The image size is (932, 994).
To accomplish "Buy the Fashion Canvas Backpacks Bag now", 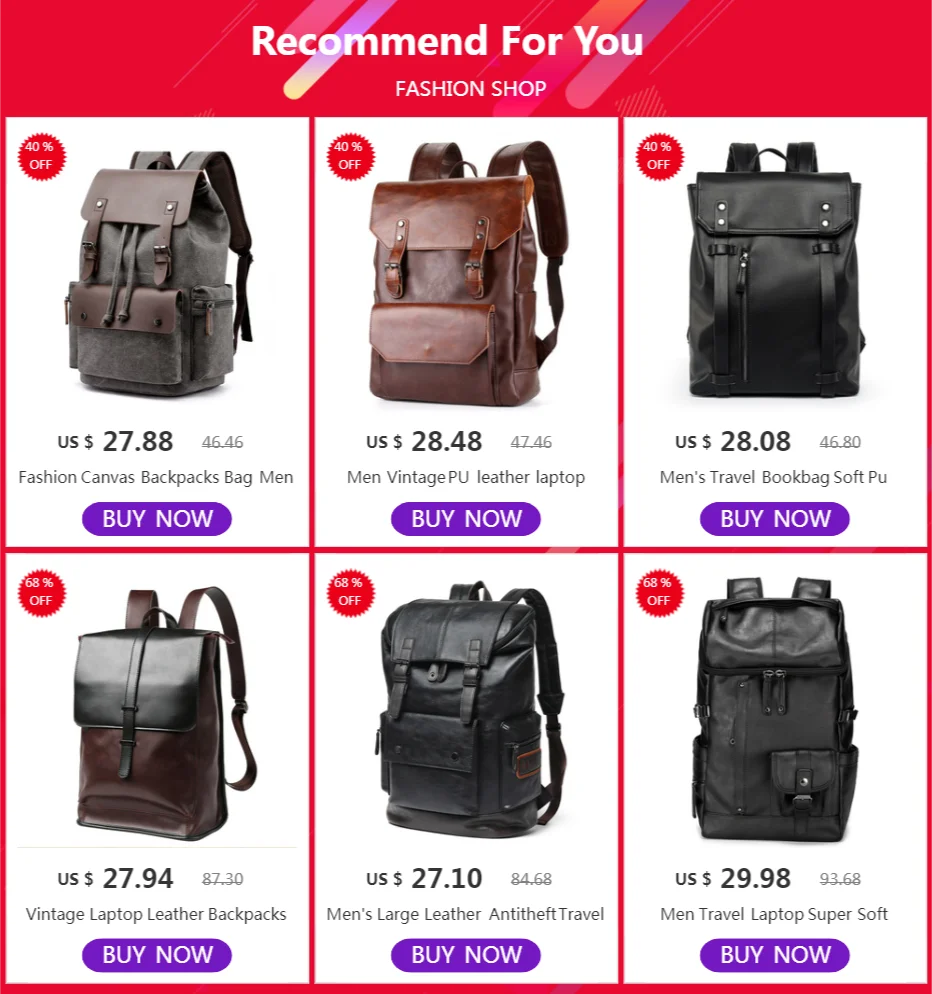I will 157,519.
